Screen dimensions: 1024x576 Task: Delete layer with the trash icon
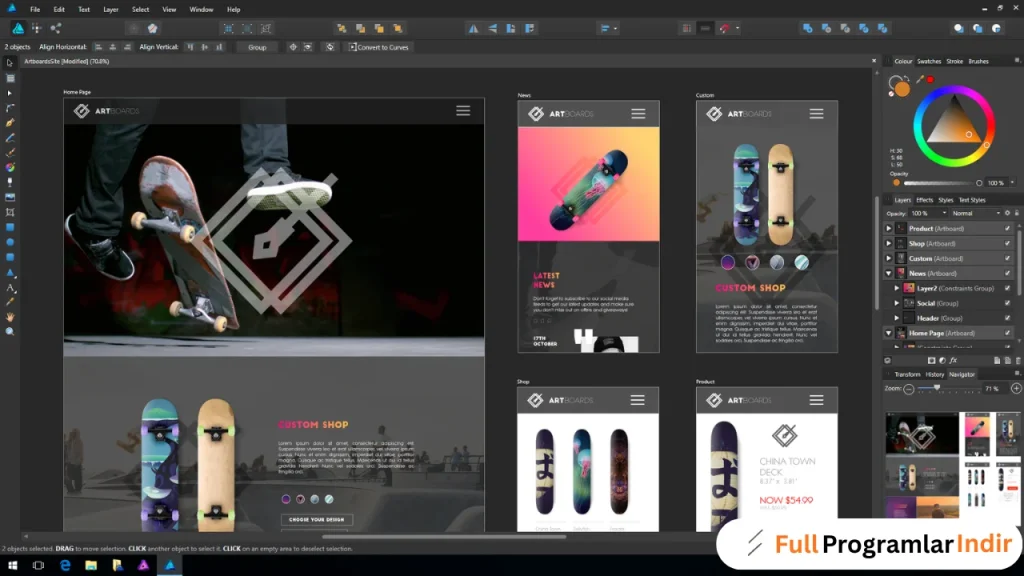(1018, 360)
